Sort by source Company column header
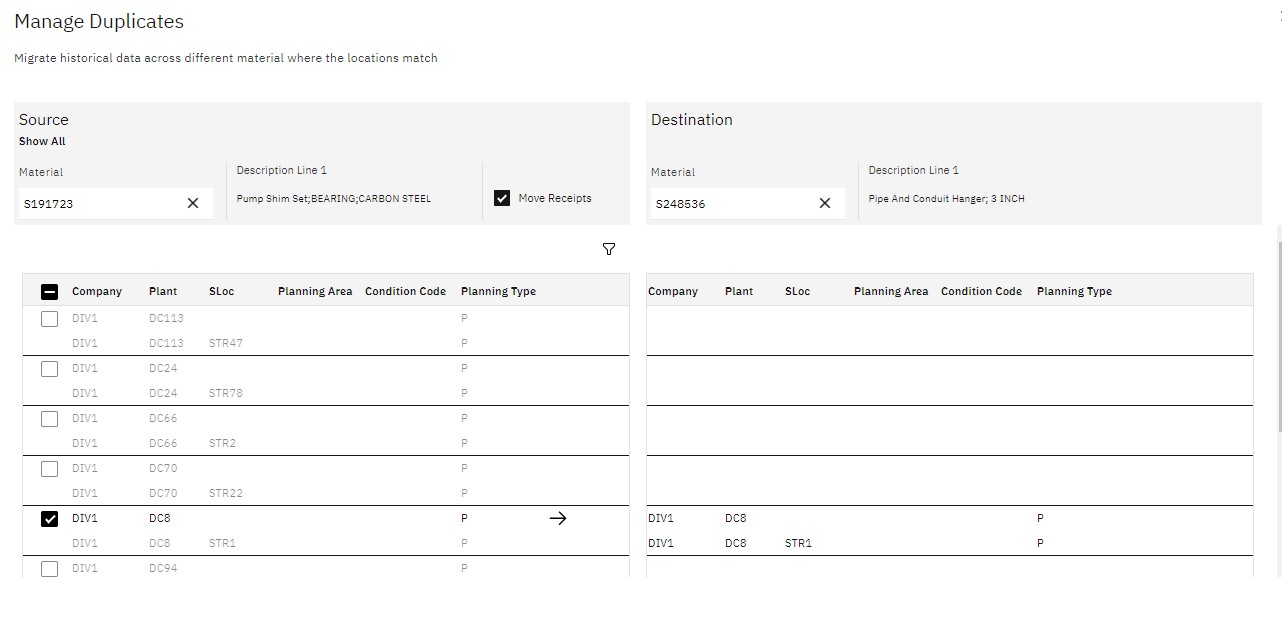 coord(97,291)
